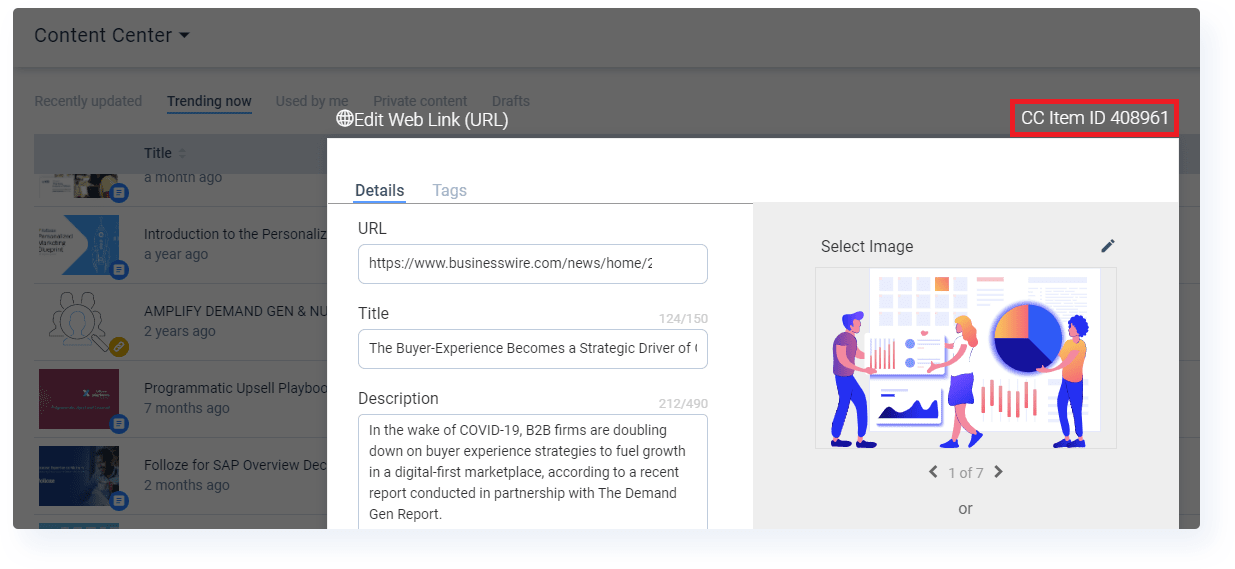The image size is (1235, 569).
Task: Click the globe icon beside Edit Web Link
Action: pos(345,119)
